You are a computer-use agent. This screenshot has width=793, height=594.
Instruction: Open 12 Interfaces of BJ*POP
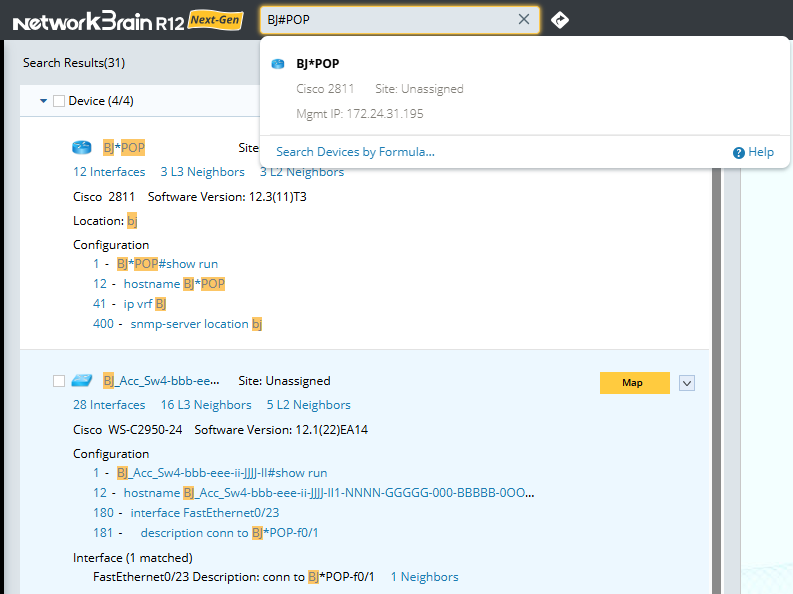[109, 172]
